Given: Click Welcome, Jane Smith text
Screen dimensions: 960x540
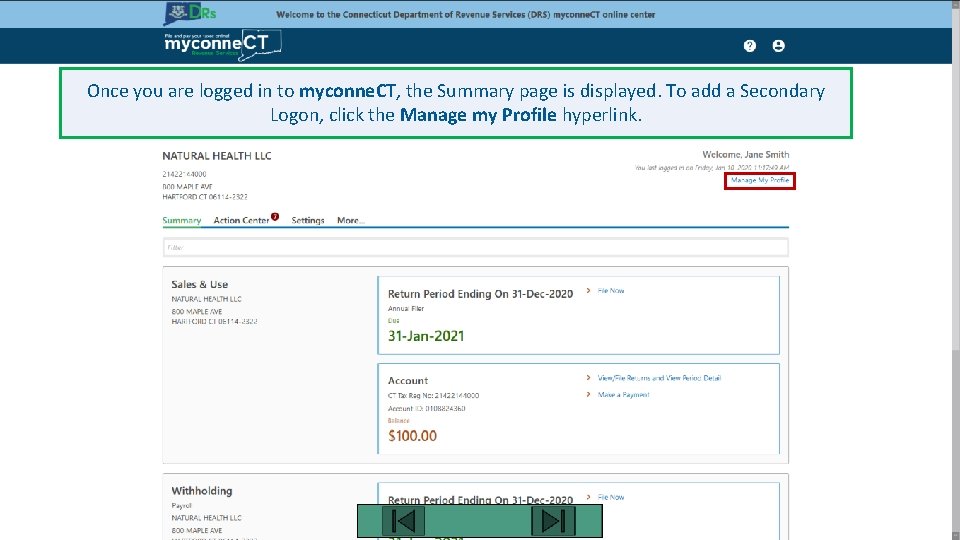Looking at the screenshot, I should pyautogui.click(x=746, y=155).
